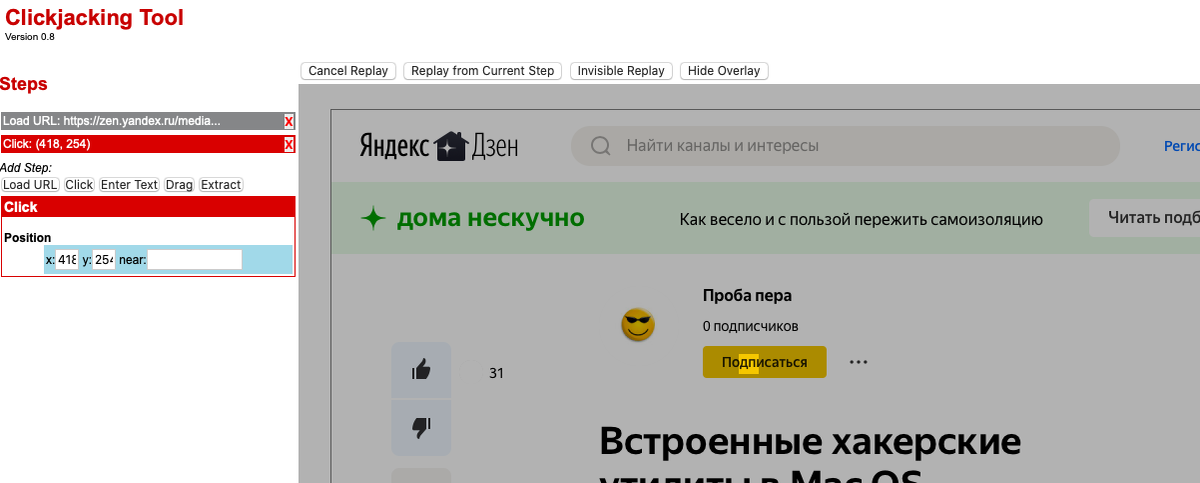1200x483 pixels.
Task: Click the Steps heading
Action: pyautogui.click(x=24, y=84)
